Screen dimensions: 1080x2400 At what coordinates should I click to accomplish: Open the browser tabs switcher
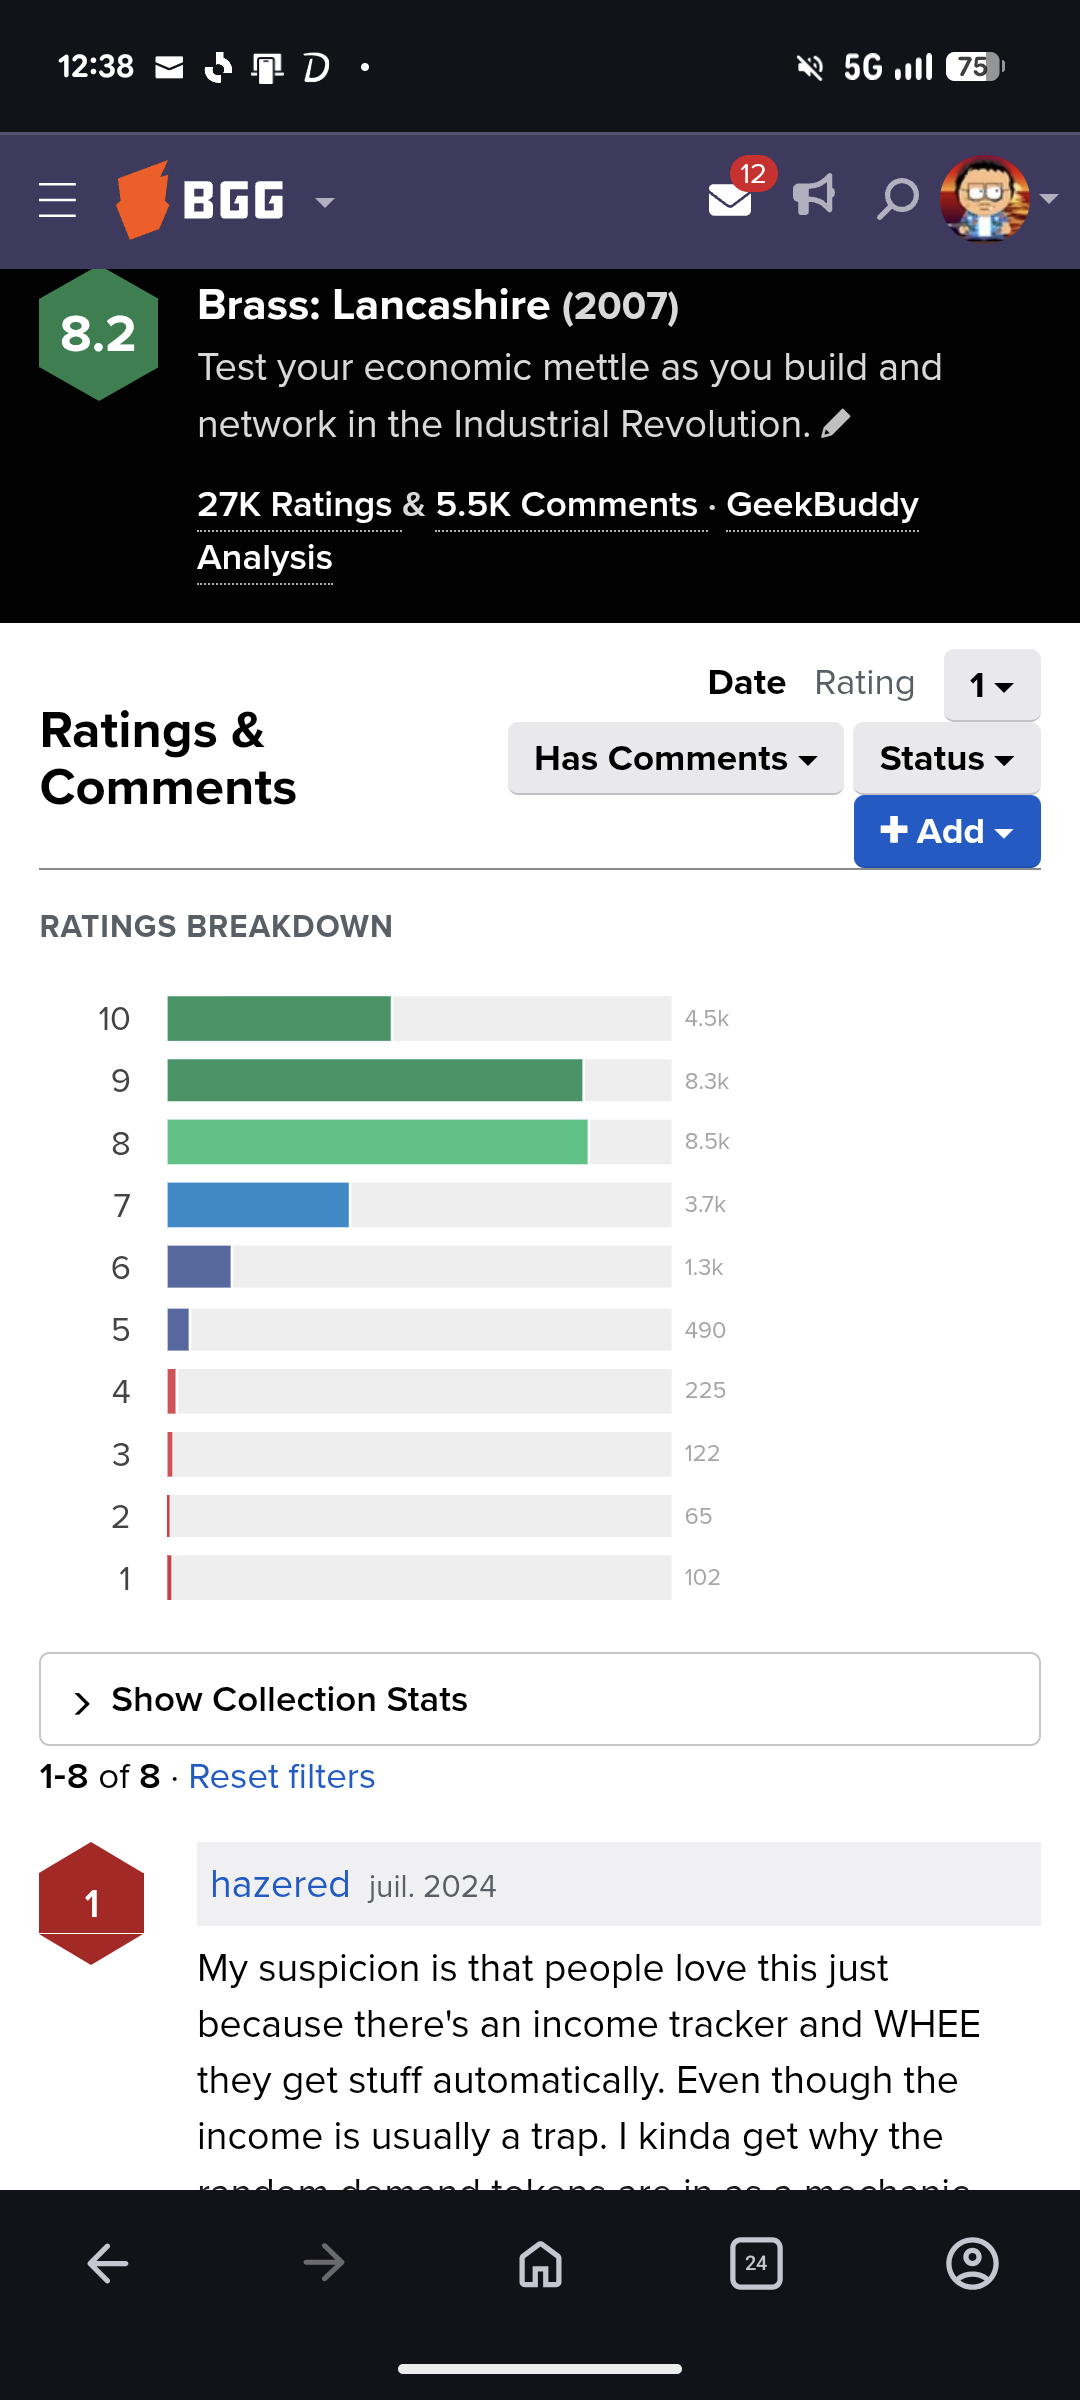click(x=756, y=2263)
